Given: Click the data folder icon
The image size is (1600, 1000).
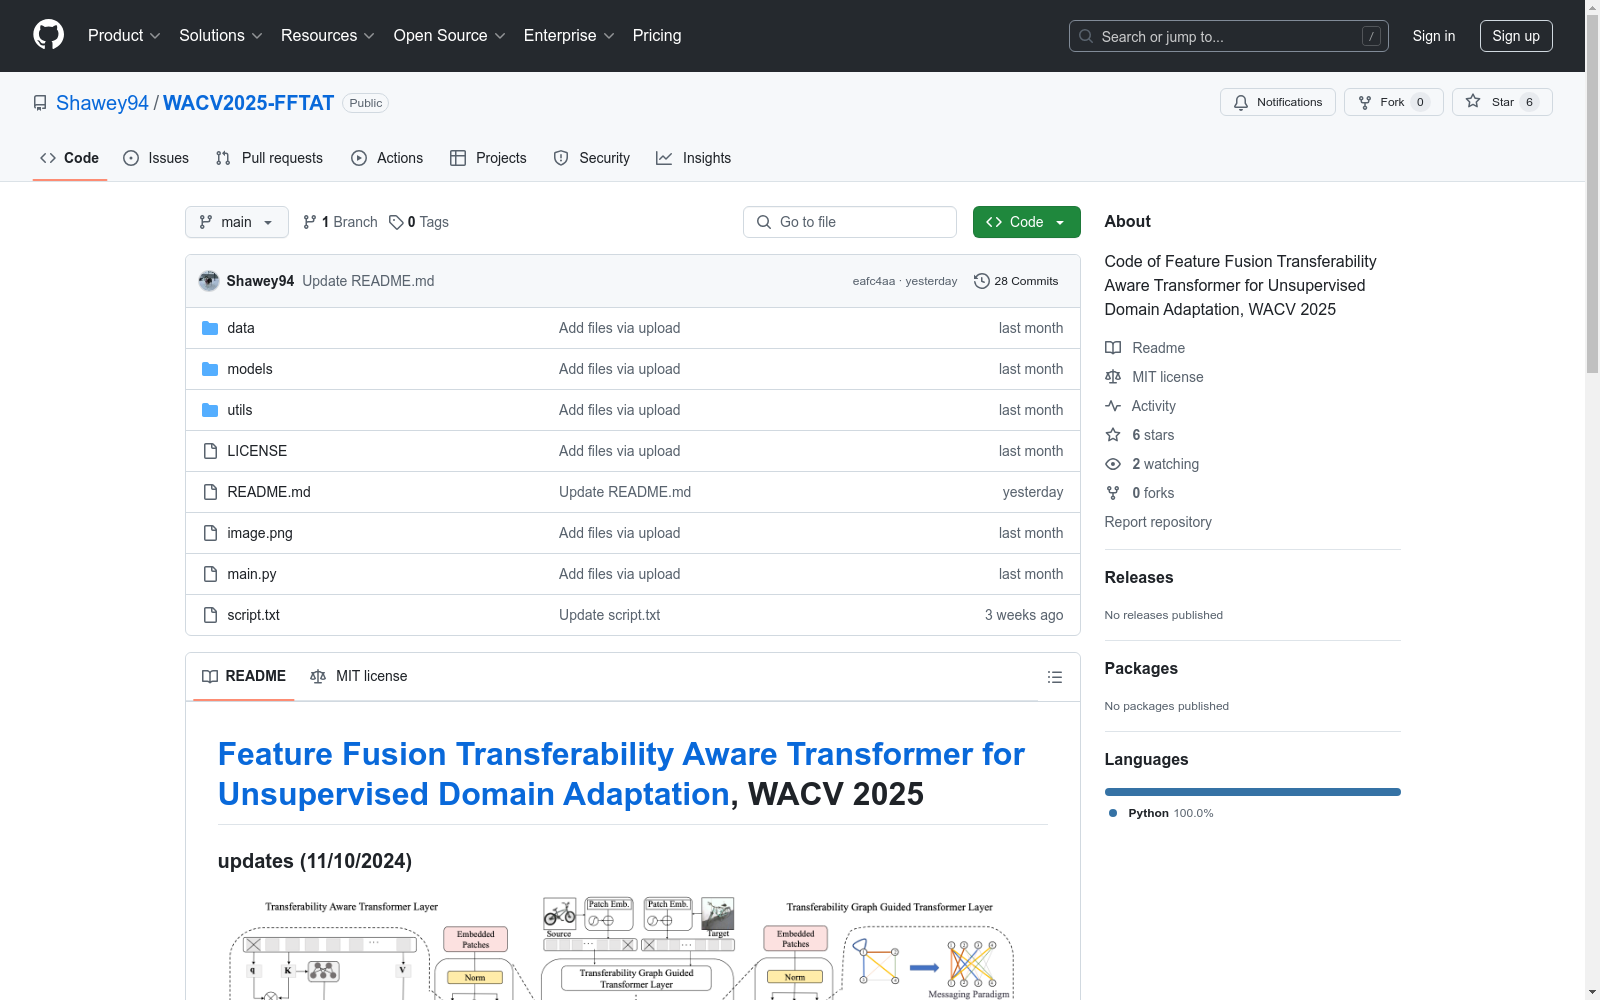Looking at the screenshot, I should click(x=210, y=328).
